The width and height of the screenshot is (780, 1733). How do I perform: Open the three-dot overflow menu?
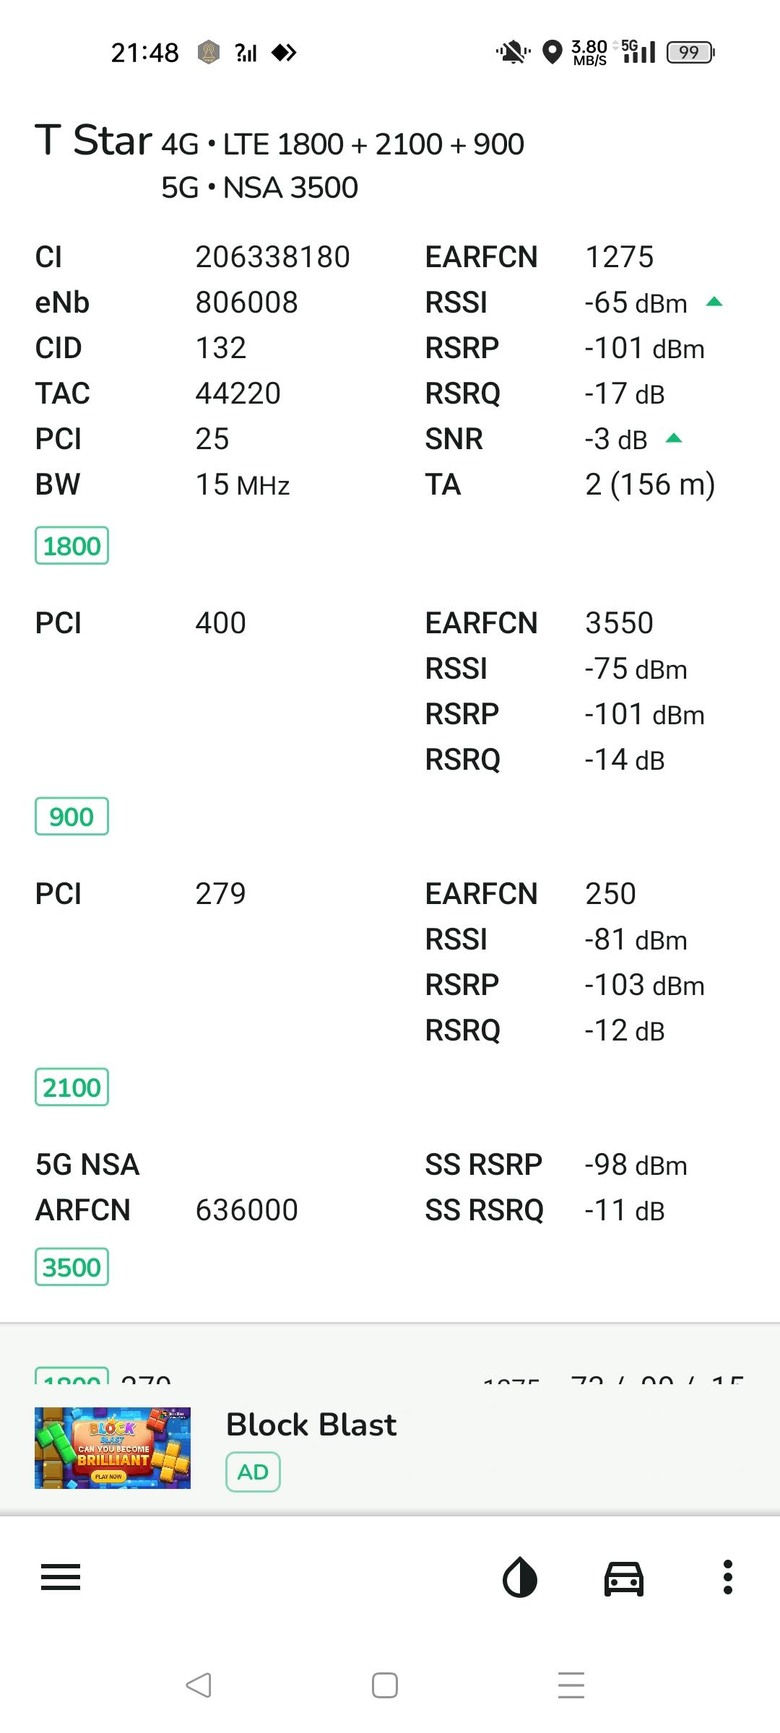pyautogui.click(x=728, y=1577)
